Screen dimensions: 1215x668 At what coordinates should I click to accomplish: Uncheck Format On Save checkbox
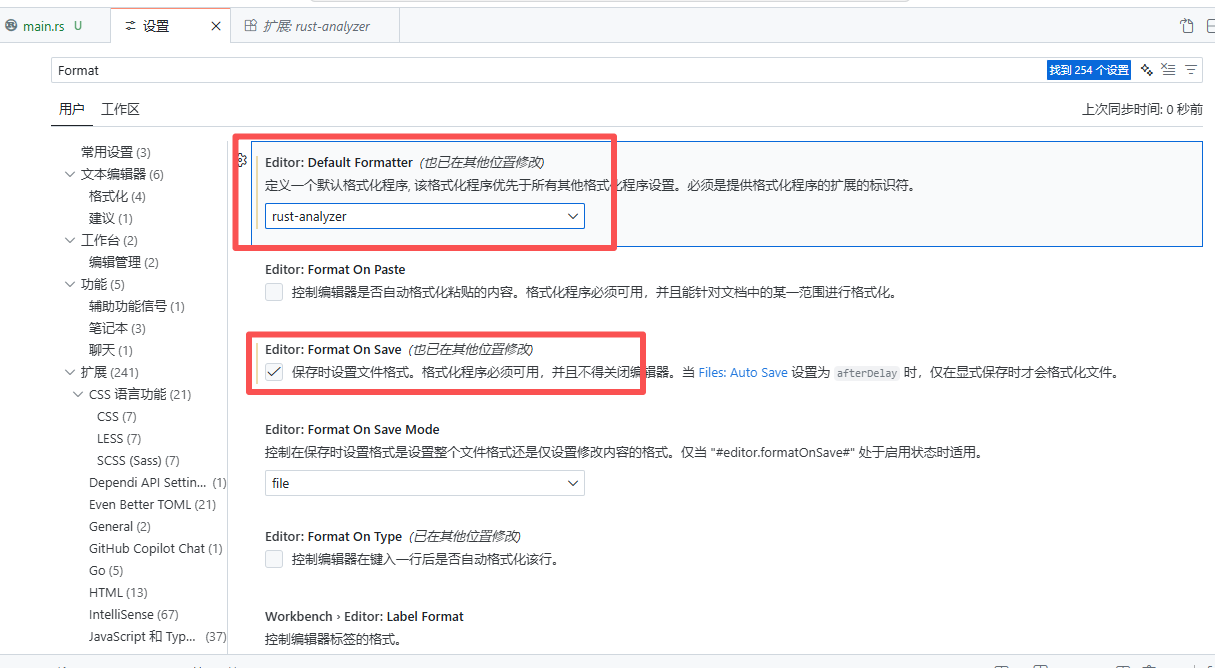click(x=274, y=372)
